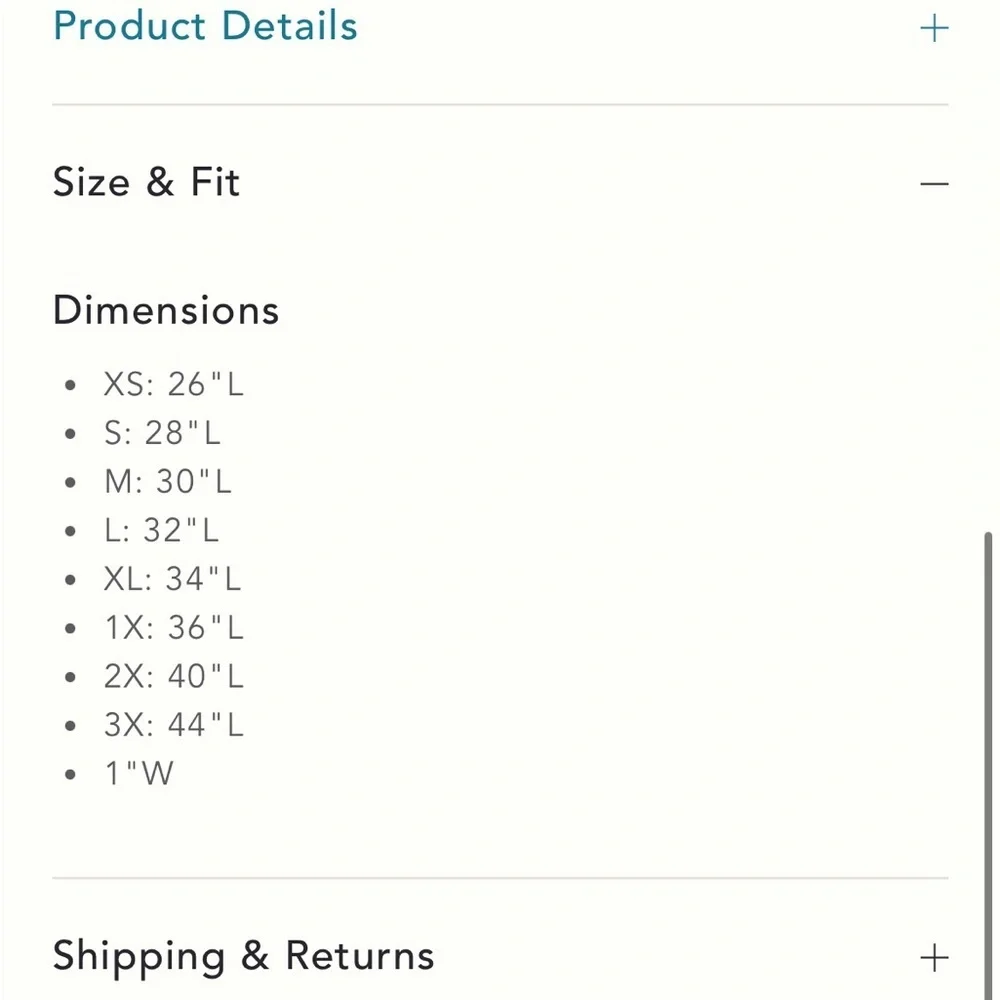The image size is (1000, 1000).
Task: Open the Product Details heading
Action: [x=205, y=26]
